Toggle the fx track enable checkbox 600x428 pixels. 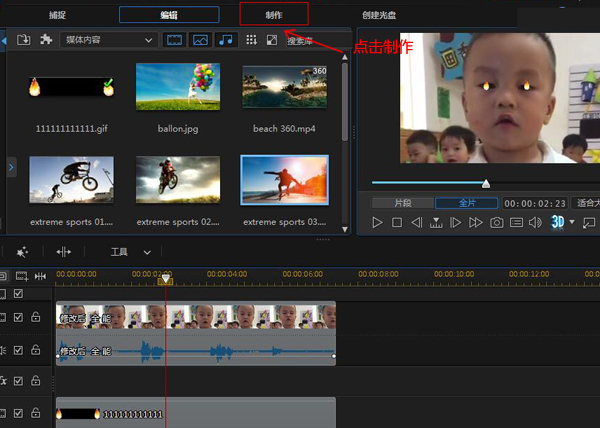click(18, 381)
